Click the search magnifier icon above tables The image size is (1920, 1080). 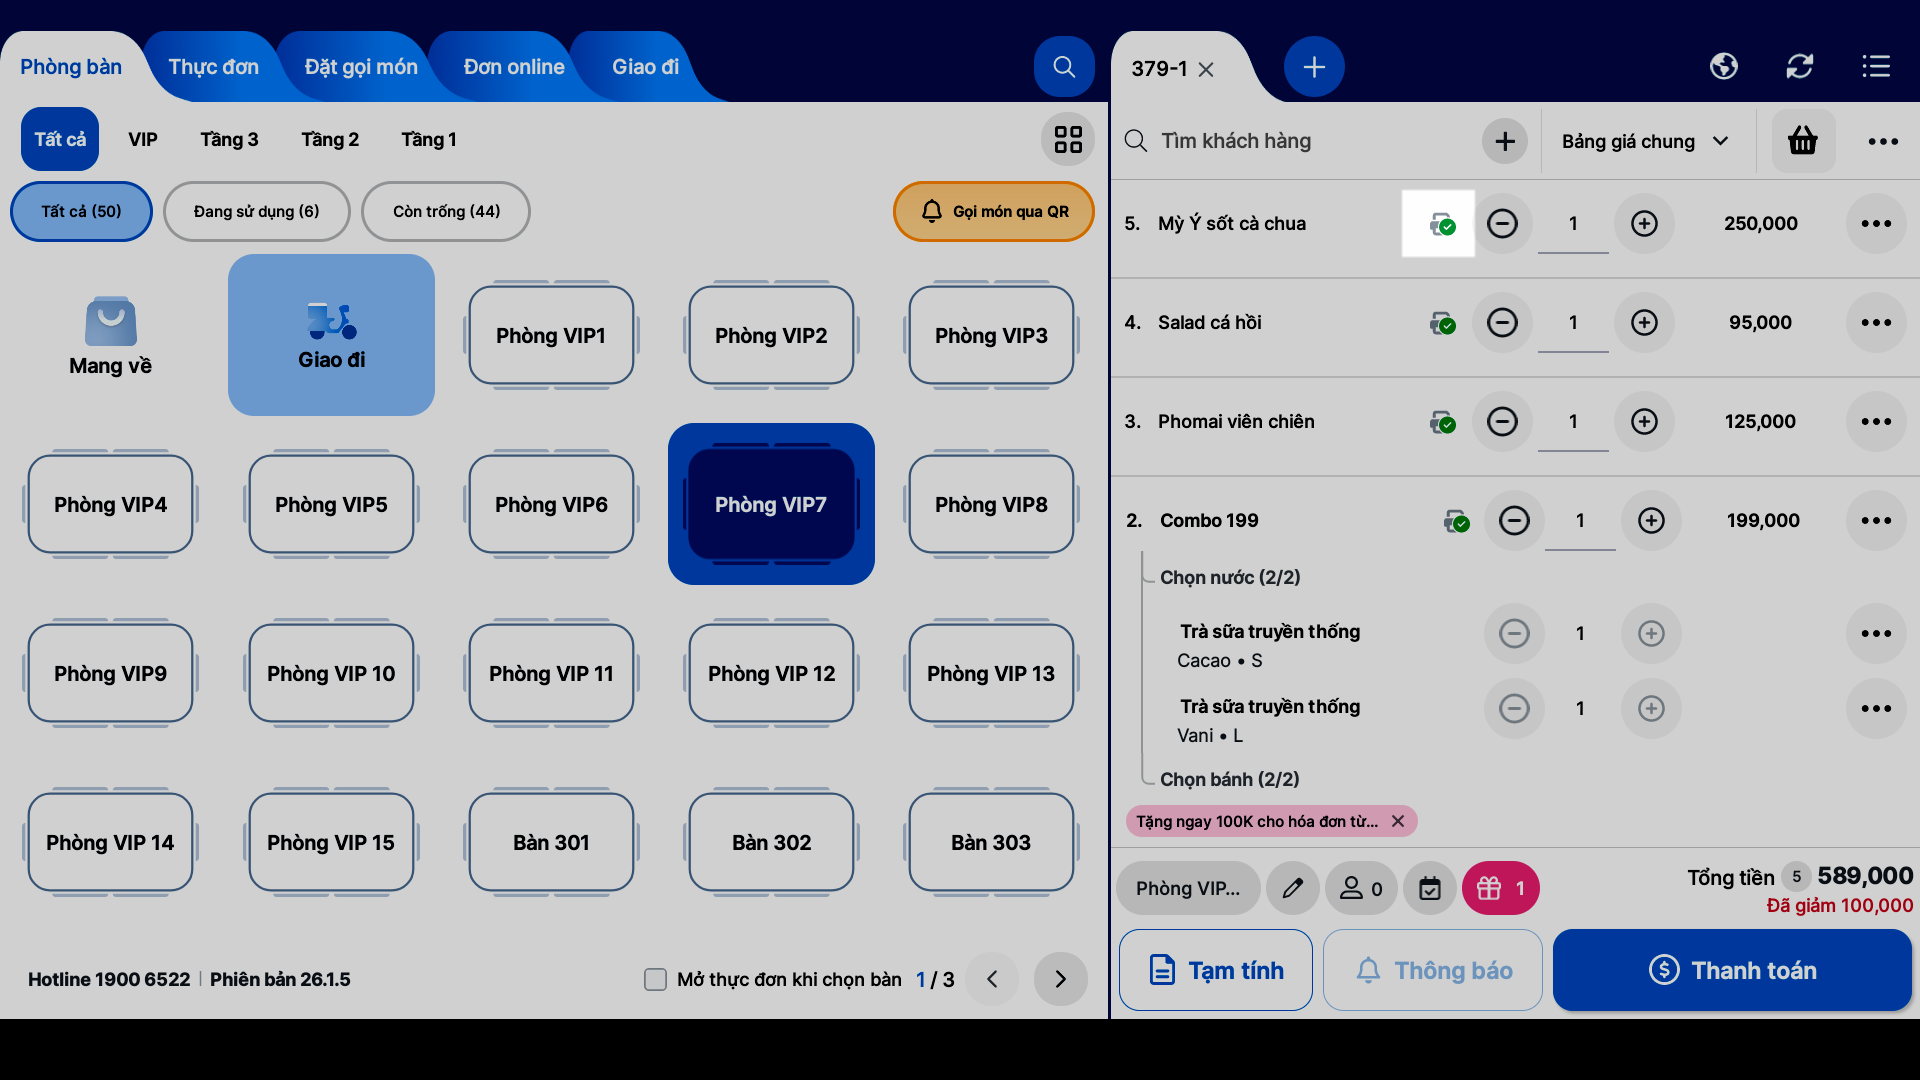tap(1064, 67)
